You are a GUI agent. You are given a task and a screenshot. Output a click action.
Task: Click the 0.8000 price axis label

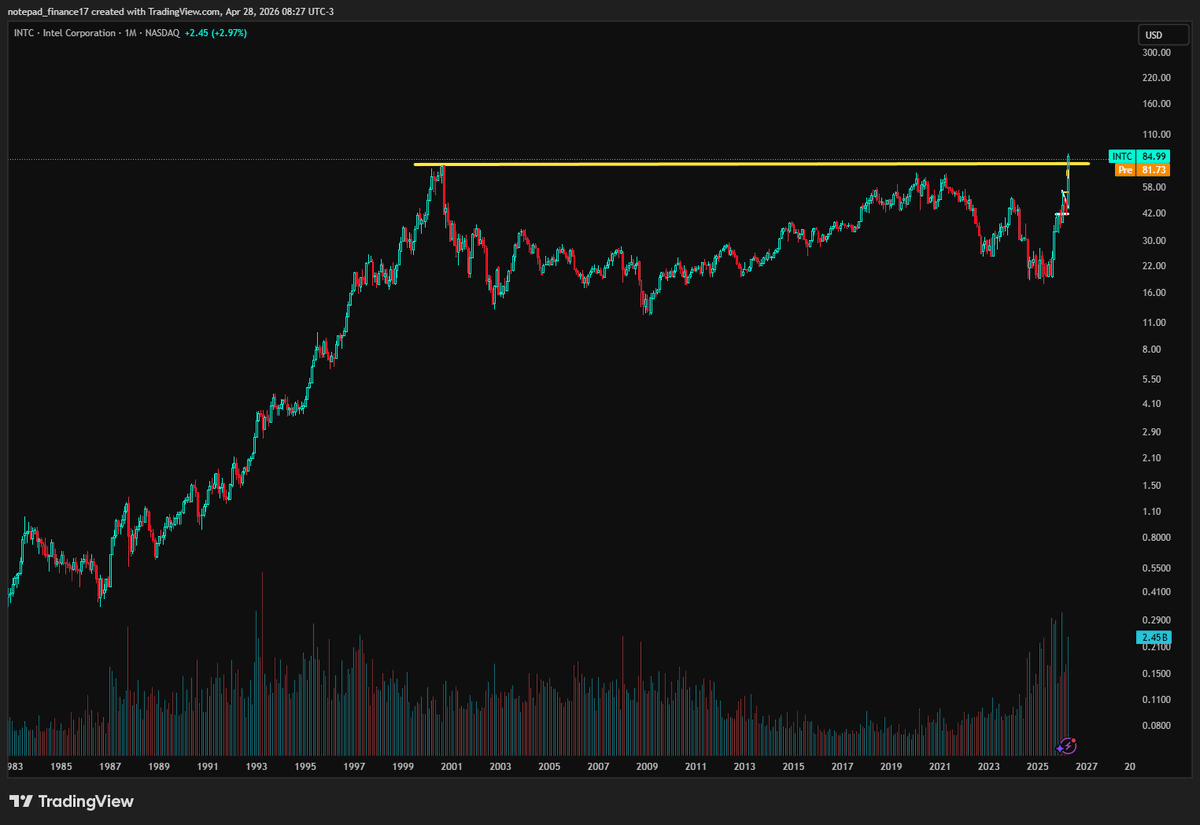tap(1156, 537)
